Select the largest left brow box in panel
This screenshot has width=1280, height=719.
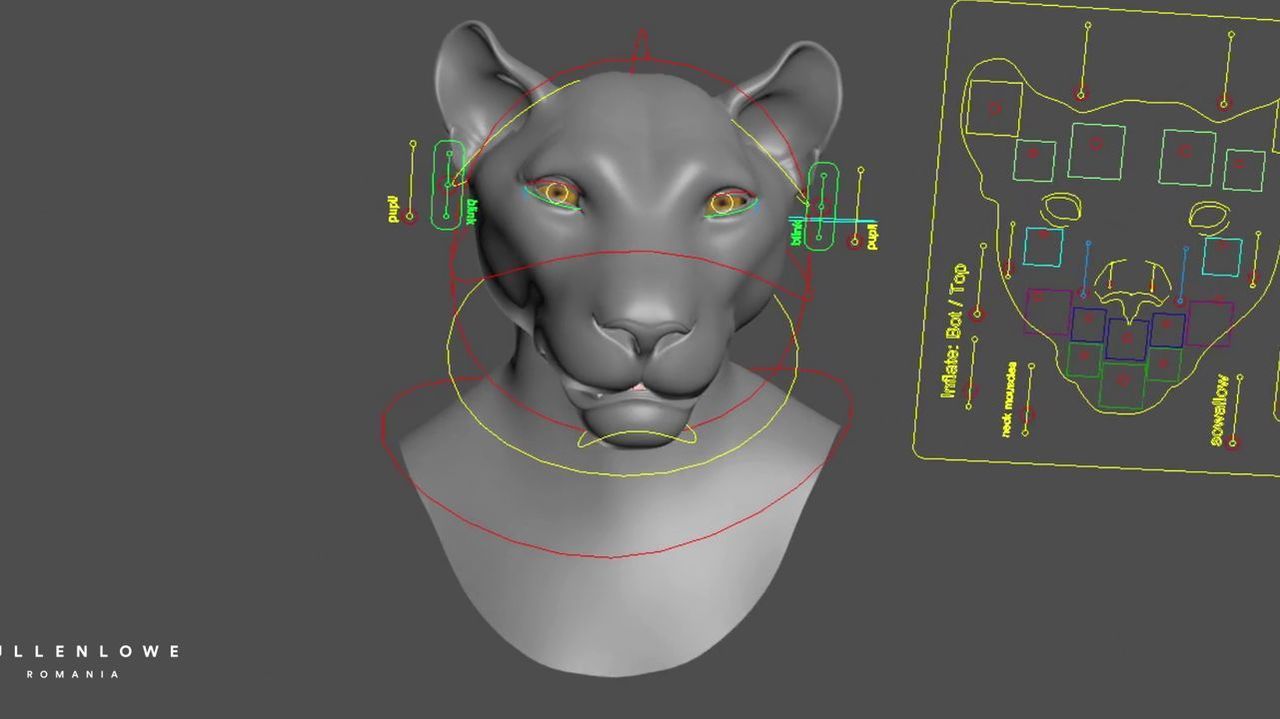(1097, 150)
